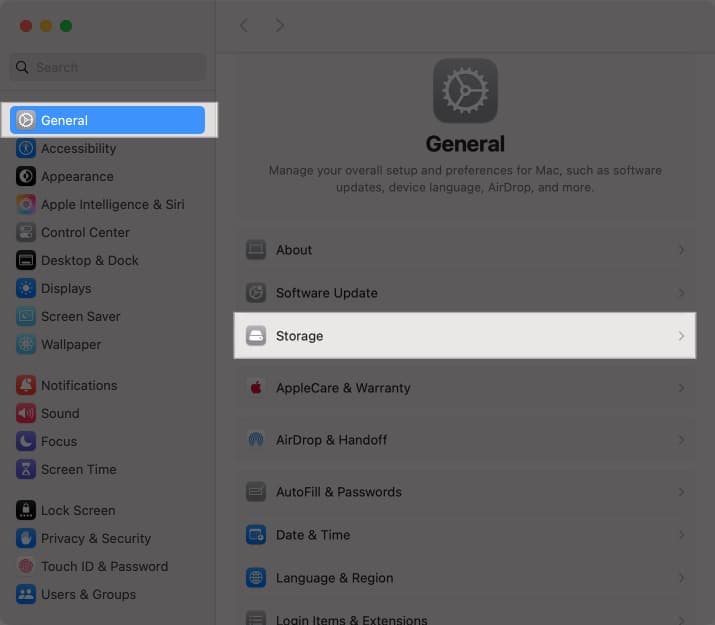Focus the Search field

[x=108, y=67]
